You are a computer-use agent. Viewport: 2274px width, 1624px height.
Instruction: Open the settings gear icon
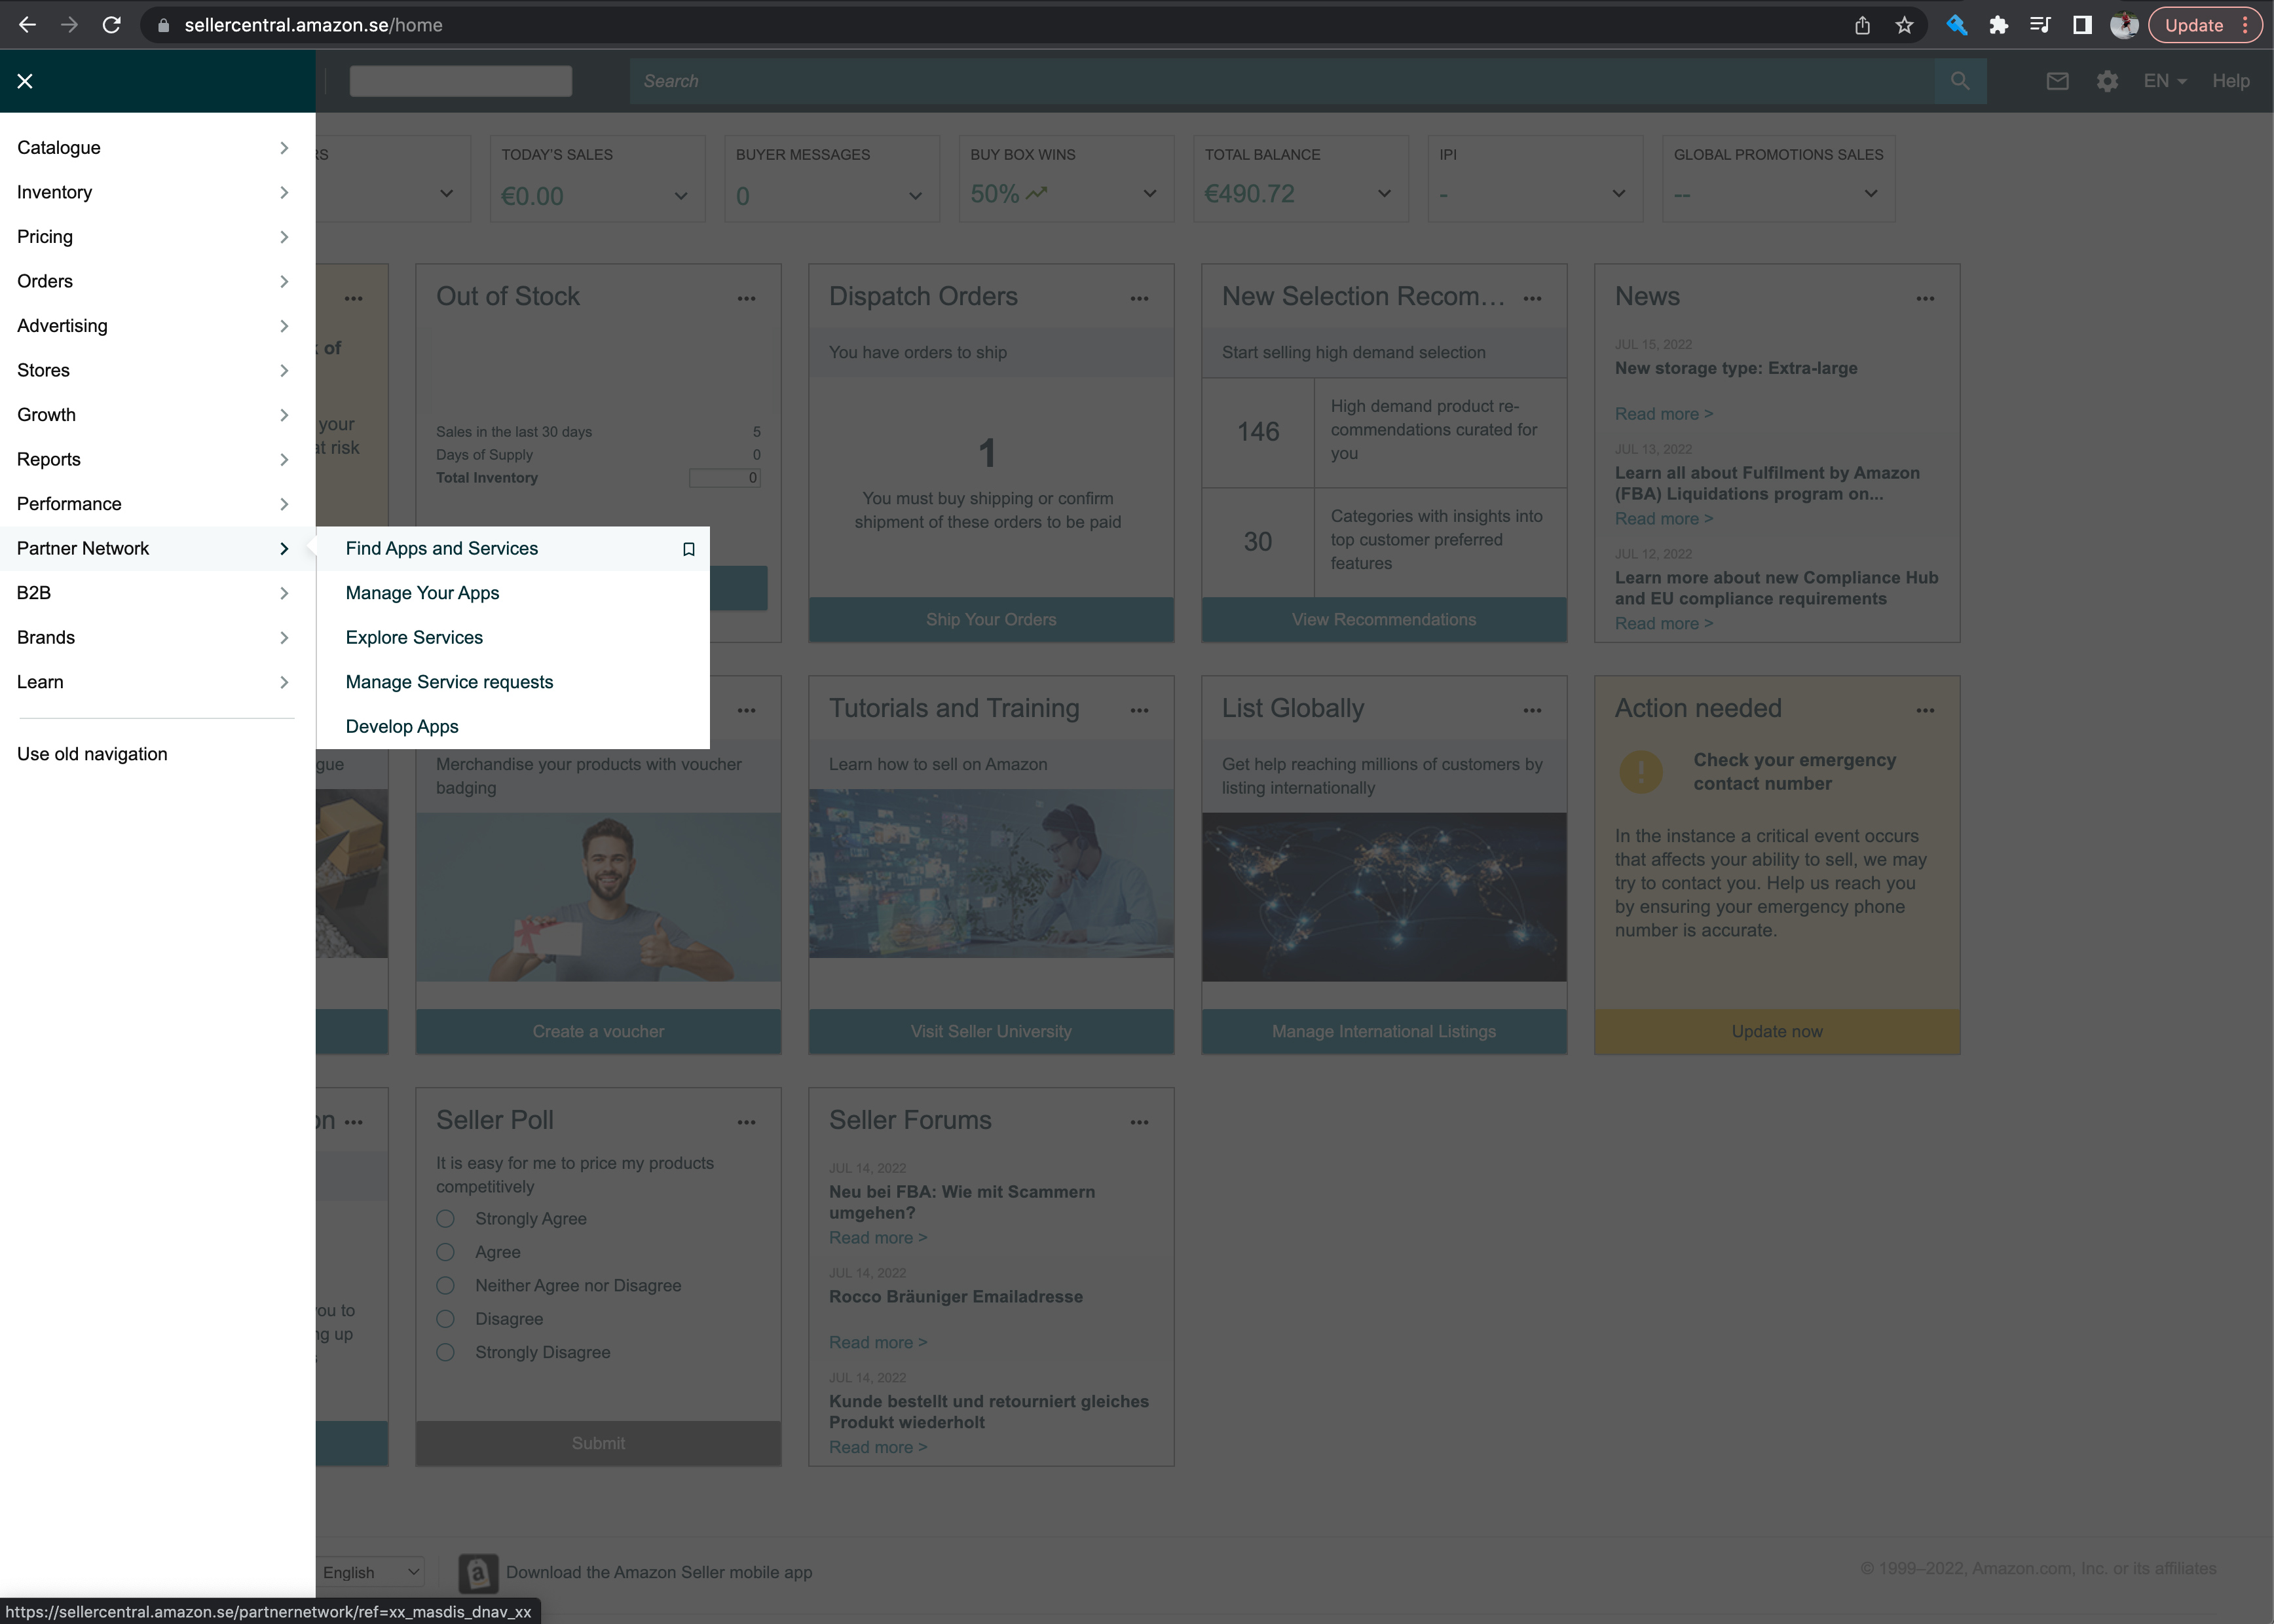[2107, 81]
